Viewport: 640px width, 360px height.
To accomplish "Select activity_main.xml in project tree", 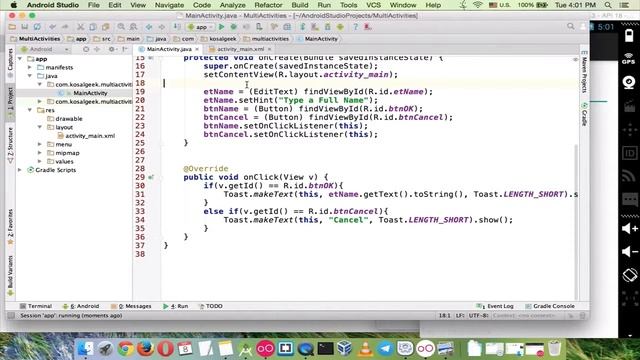I will click(x=90, y=136).
